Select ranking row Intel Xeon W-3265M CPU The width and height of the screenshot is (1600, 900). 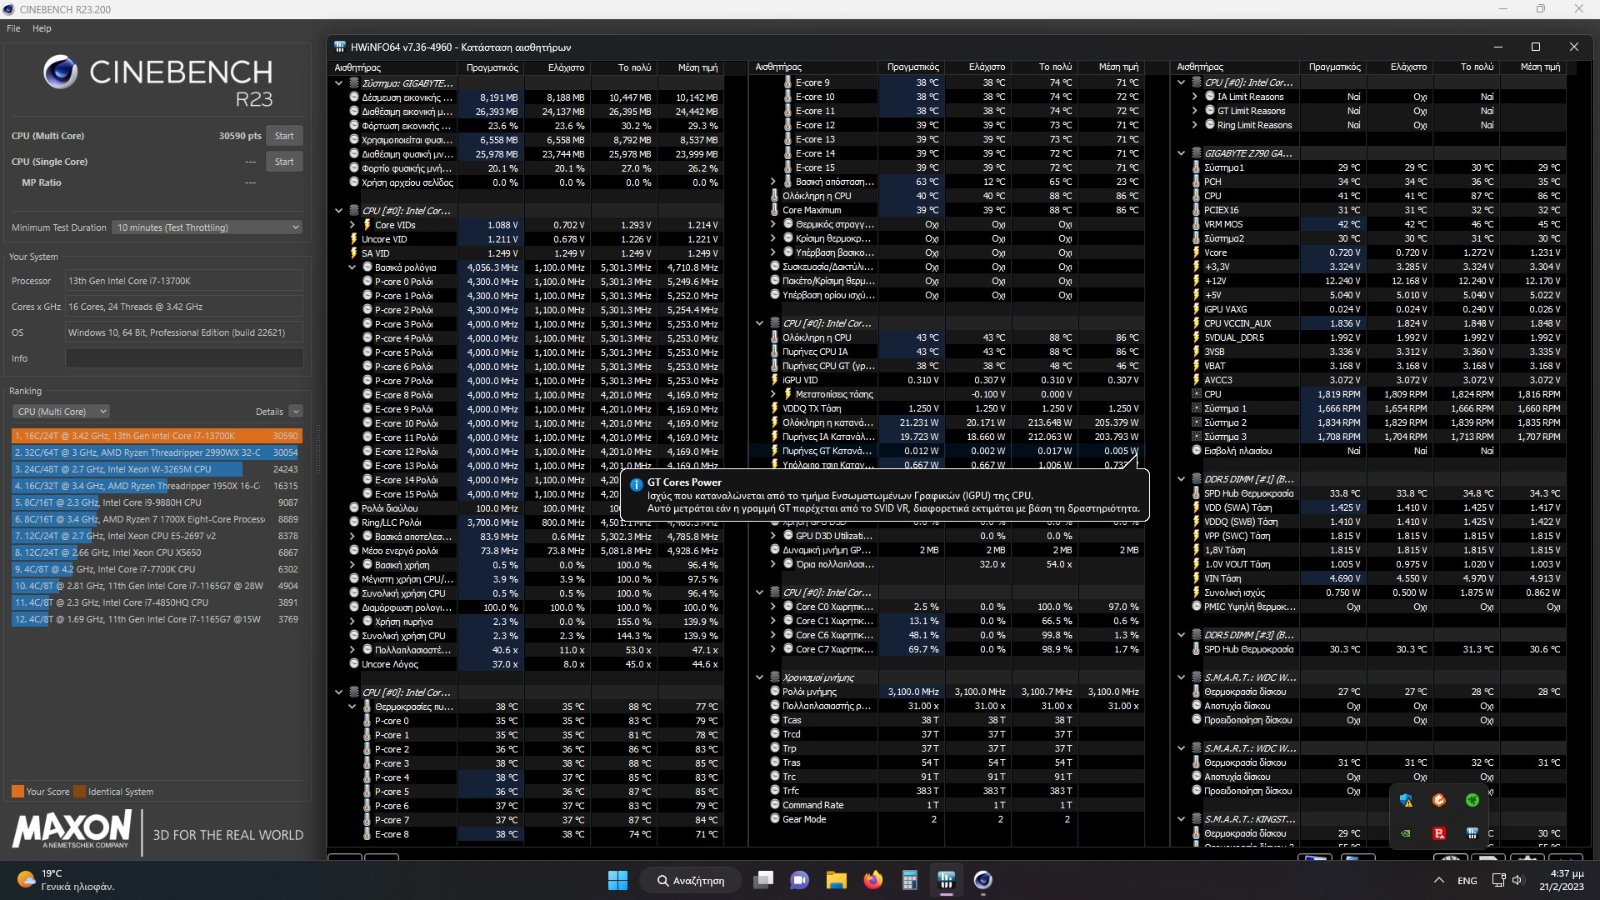156,469
